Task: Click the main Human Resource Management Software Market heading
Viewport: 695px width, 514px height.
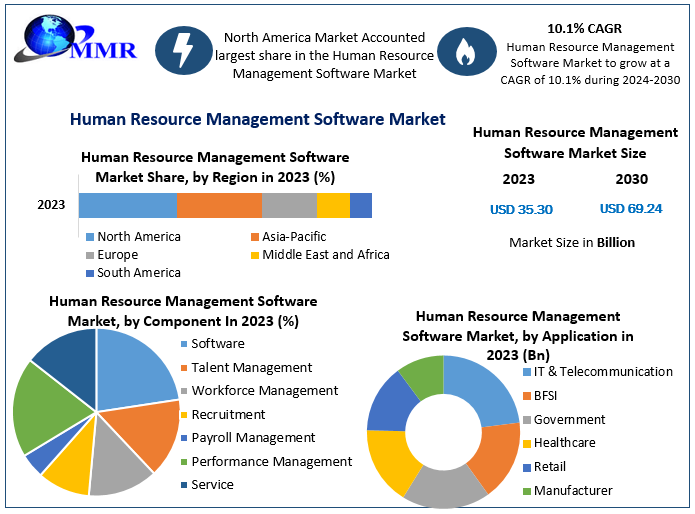Action: point(257,119)
